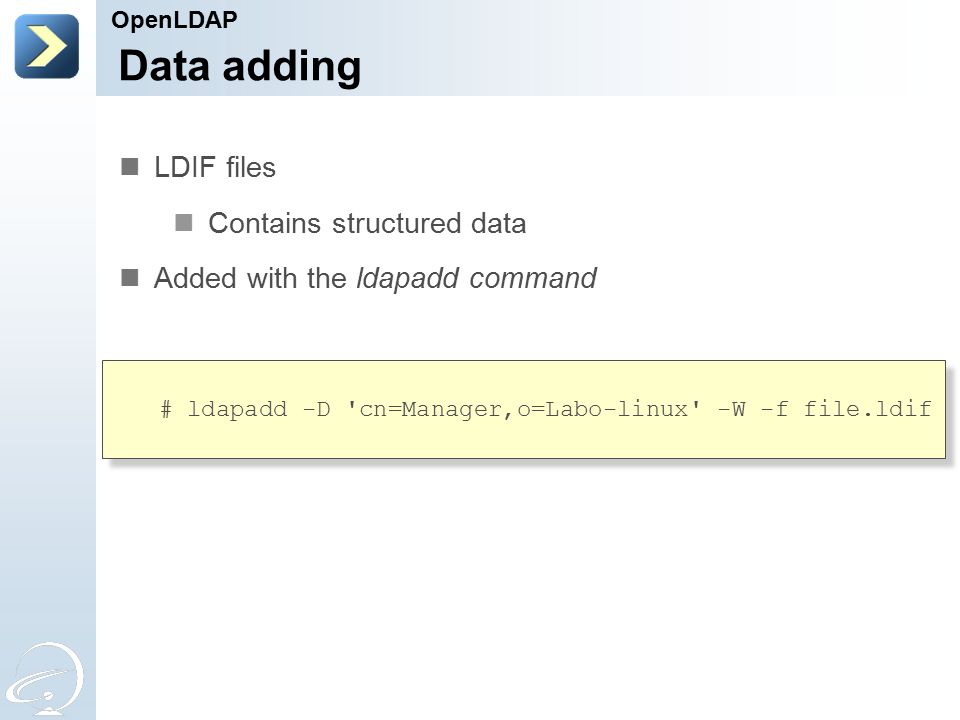This screenshot has width=960, height=720.
Task: Click the OpenLDAP header label
Action: click(174, 20)
